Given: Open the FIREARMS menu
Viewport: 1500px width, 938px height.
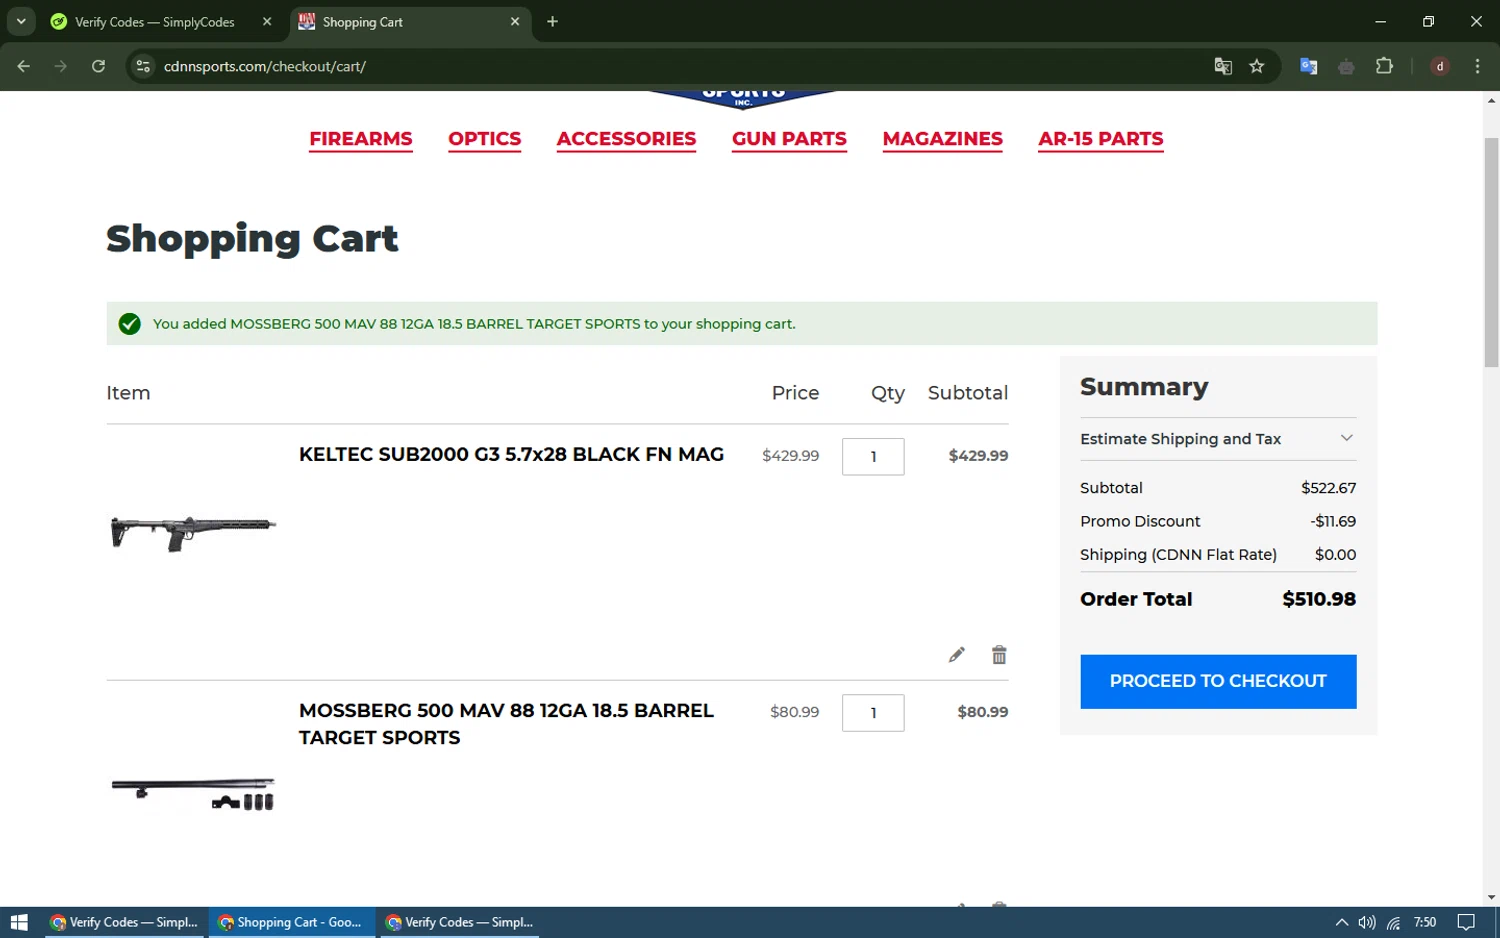Looking at the screenshot, I should tap(361, 139).
